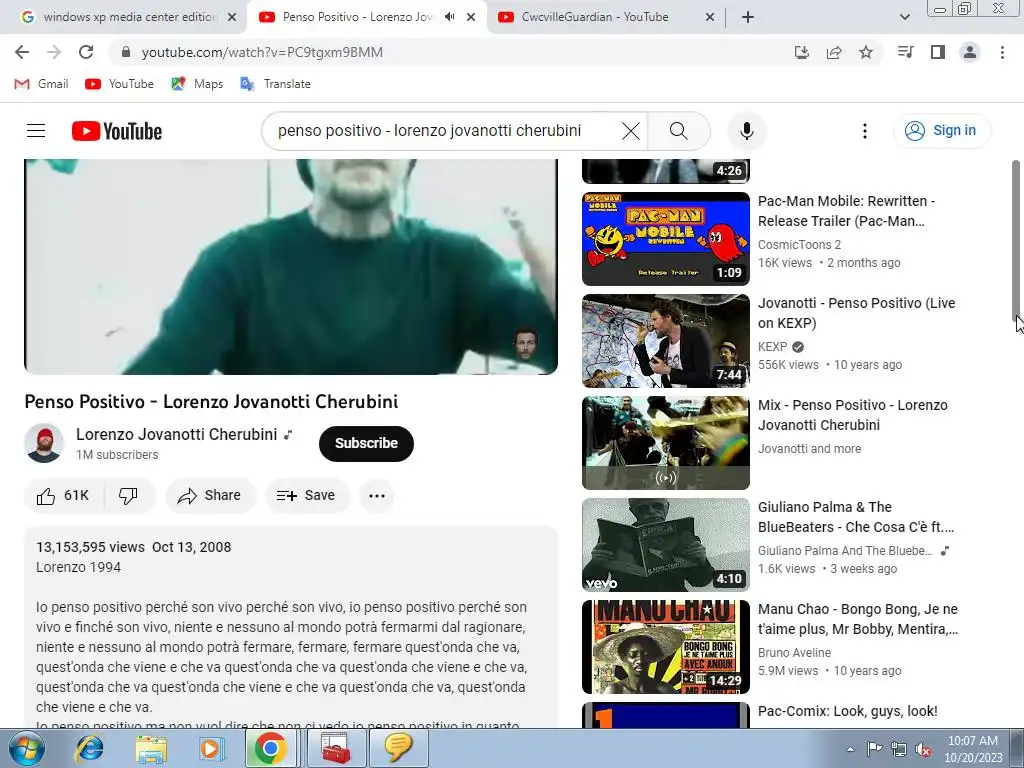Open the more actions ellipsis below the video
1024x768 pixels.
click(377, 496)
